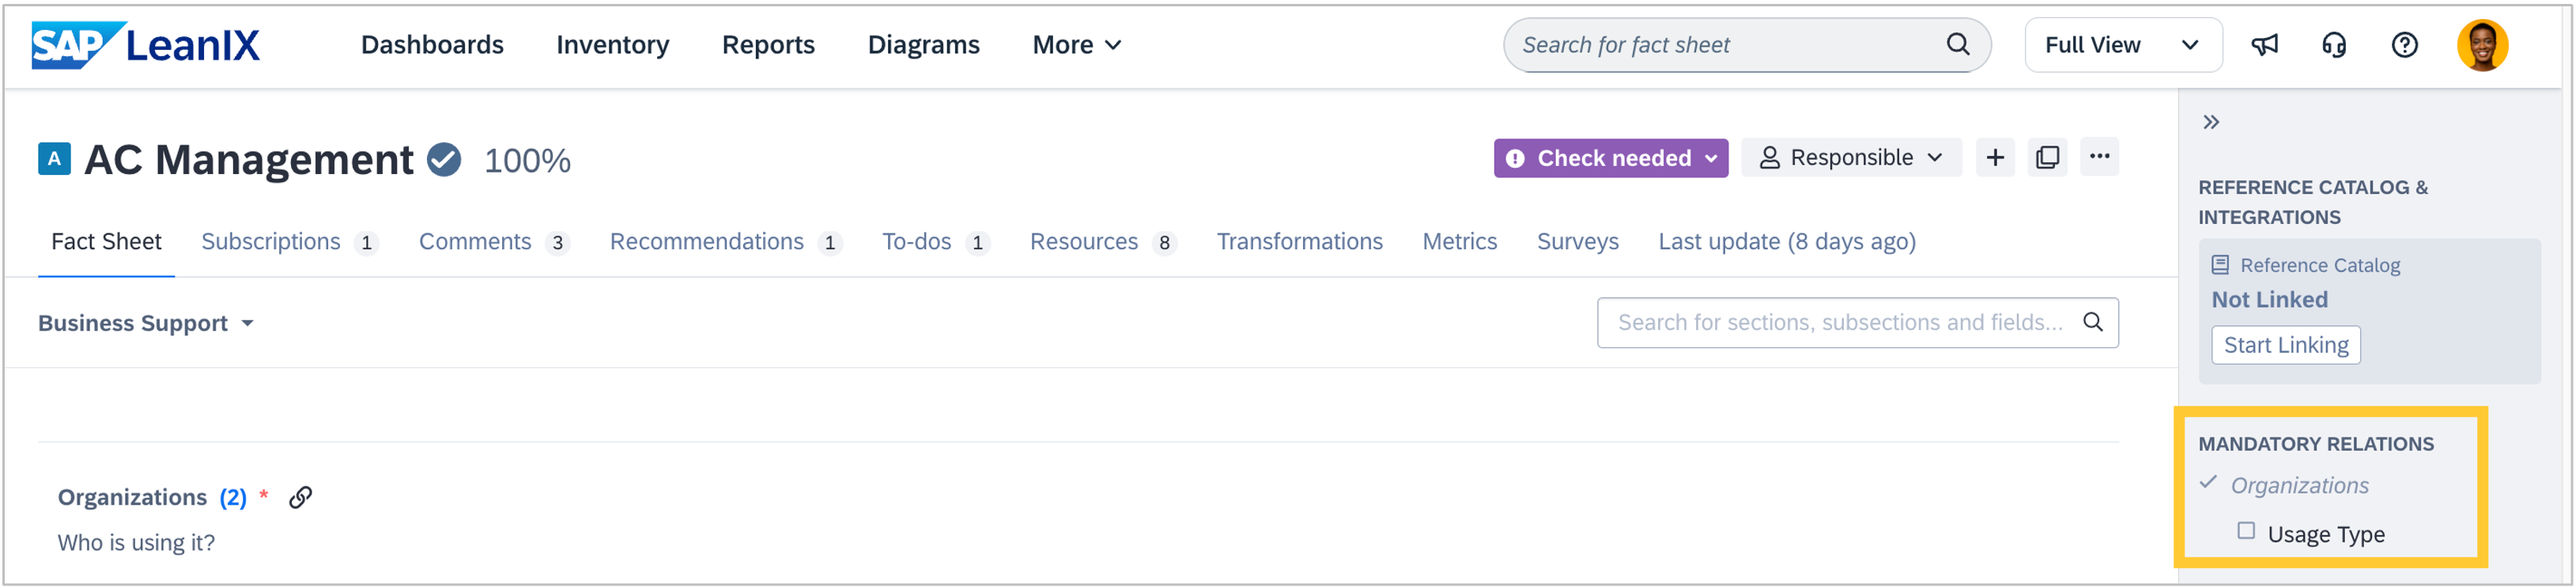2576x587 pixels.
Task: Click the link icon next to Organizations
Action: point(301,497)
